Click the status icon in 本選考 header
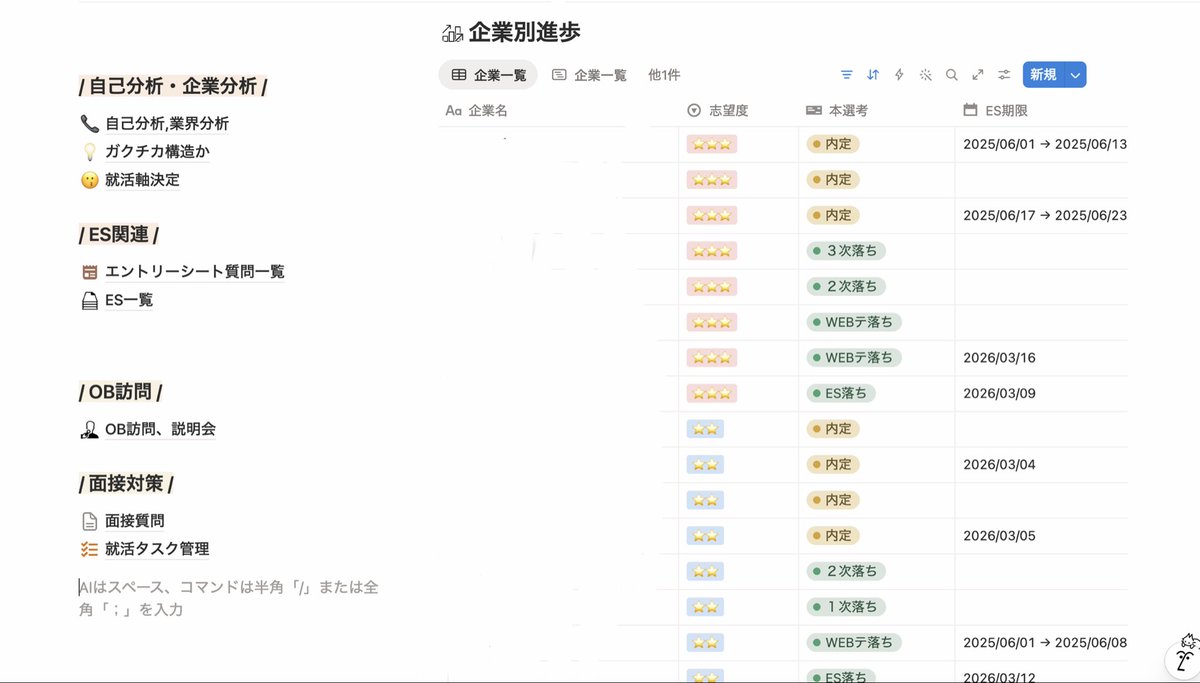1200x683 pixels. [x=814, y=110]
